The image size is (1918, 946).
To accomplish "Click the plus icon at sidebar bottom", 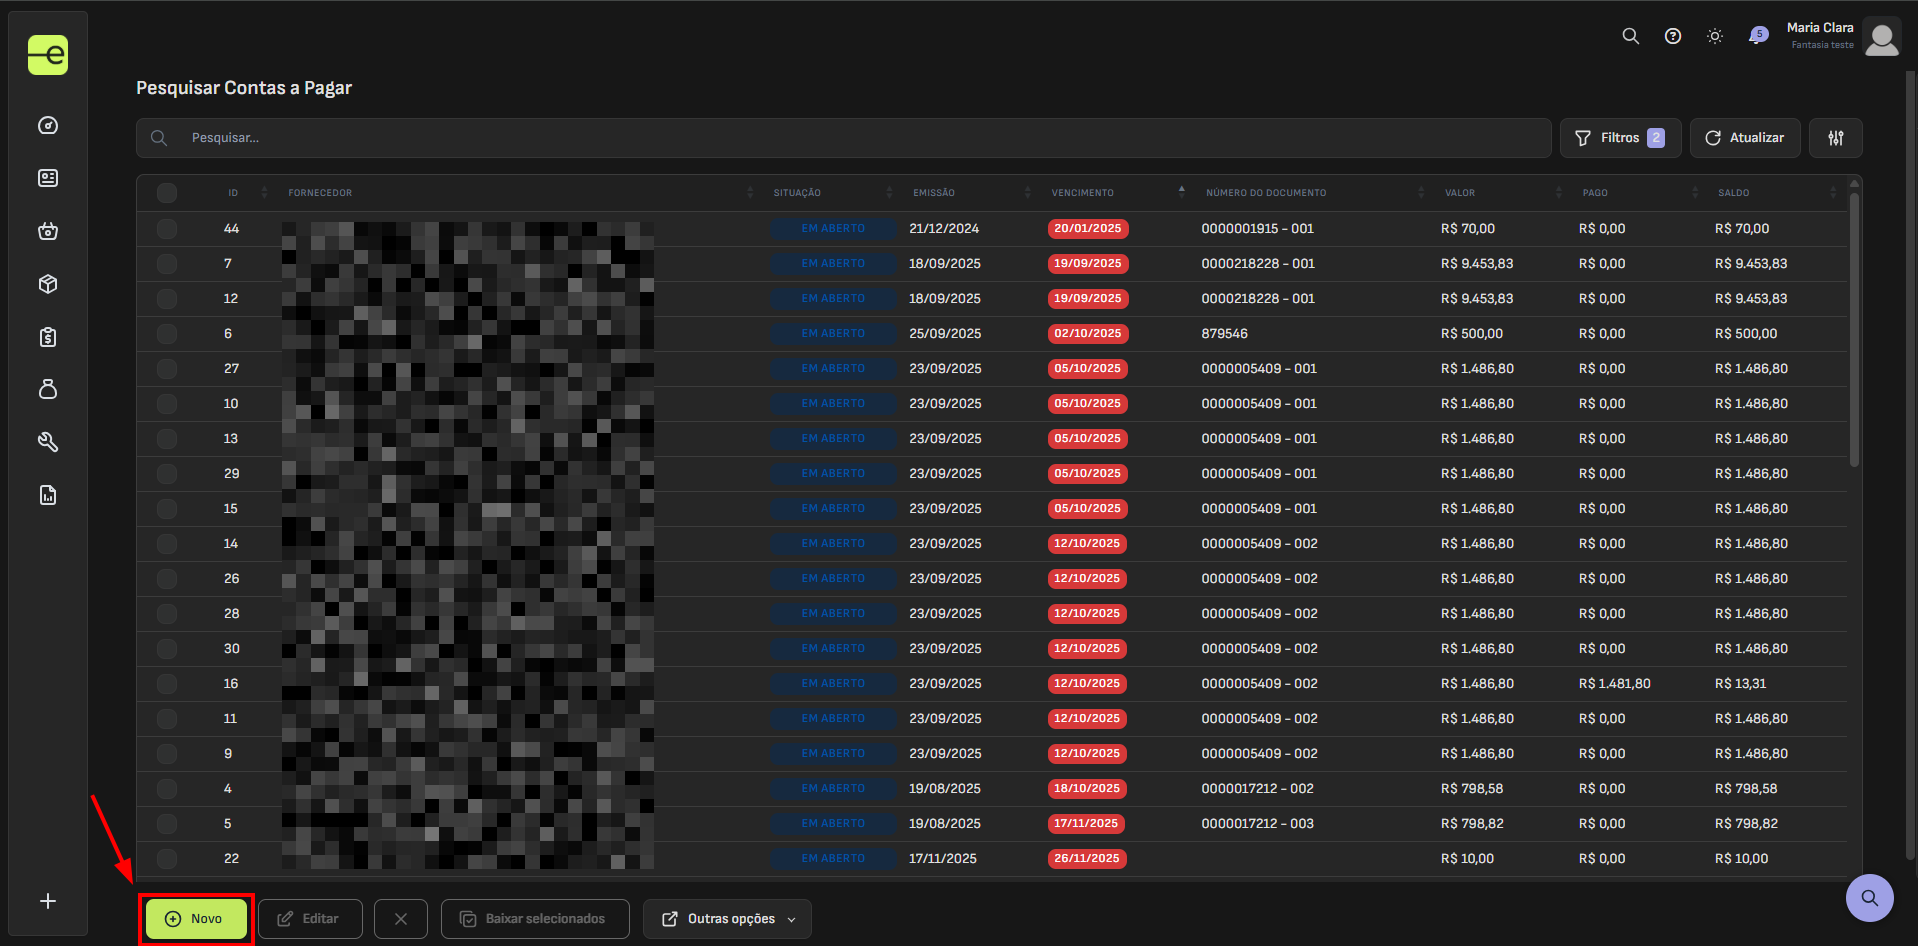I will [48, 901].
